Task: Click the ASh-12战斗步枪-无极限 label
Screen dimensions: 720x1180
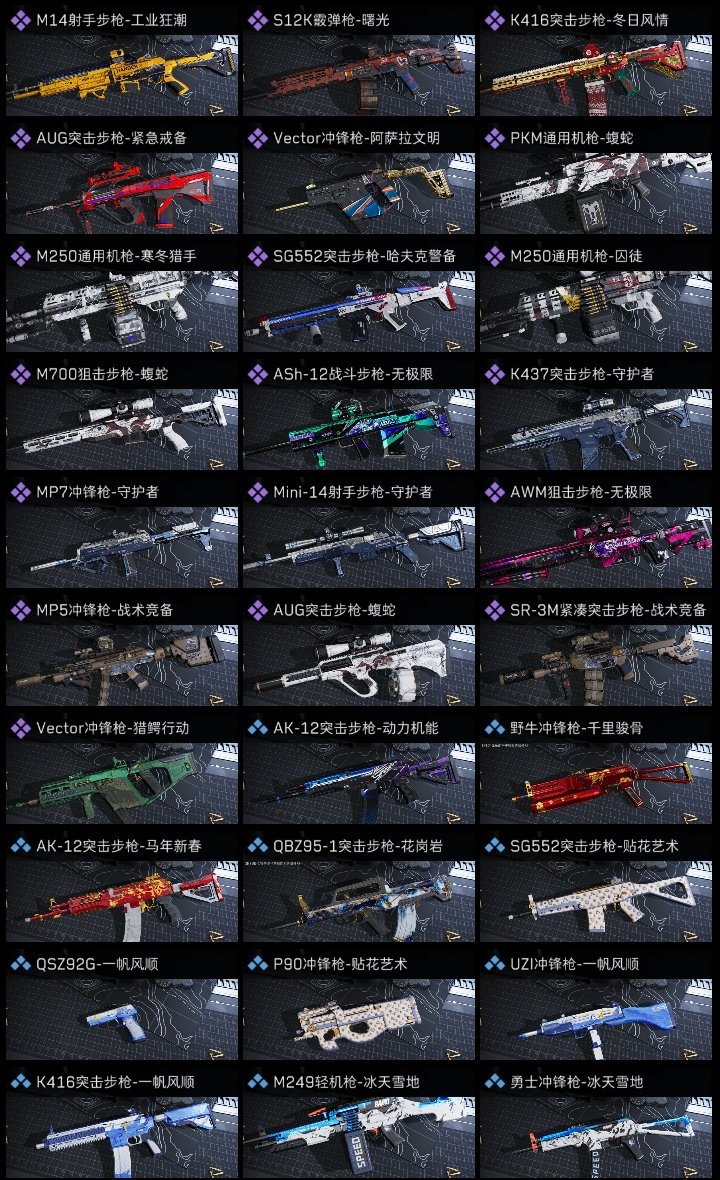Action: (x=353, y=374)
